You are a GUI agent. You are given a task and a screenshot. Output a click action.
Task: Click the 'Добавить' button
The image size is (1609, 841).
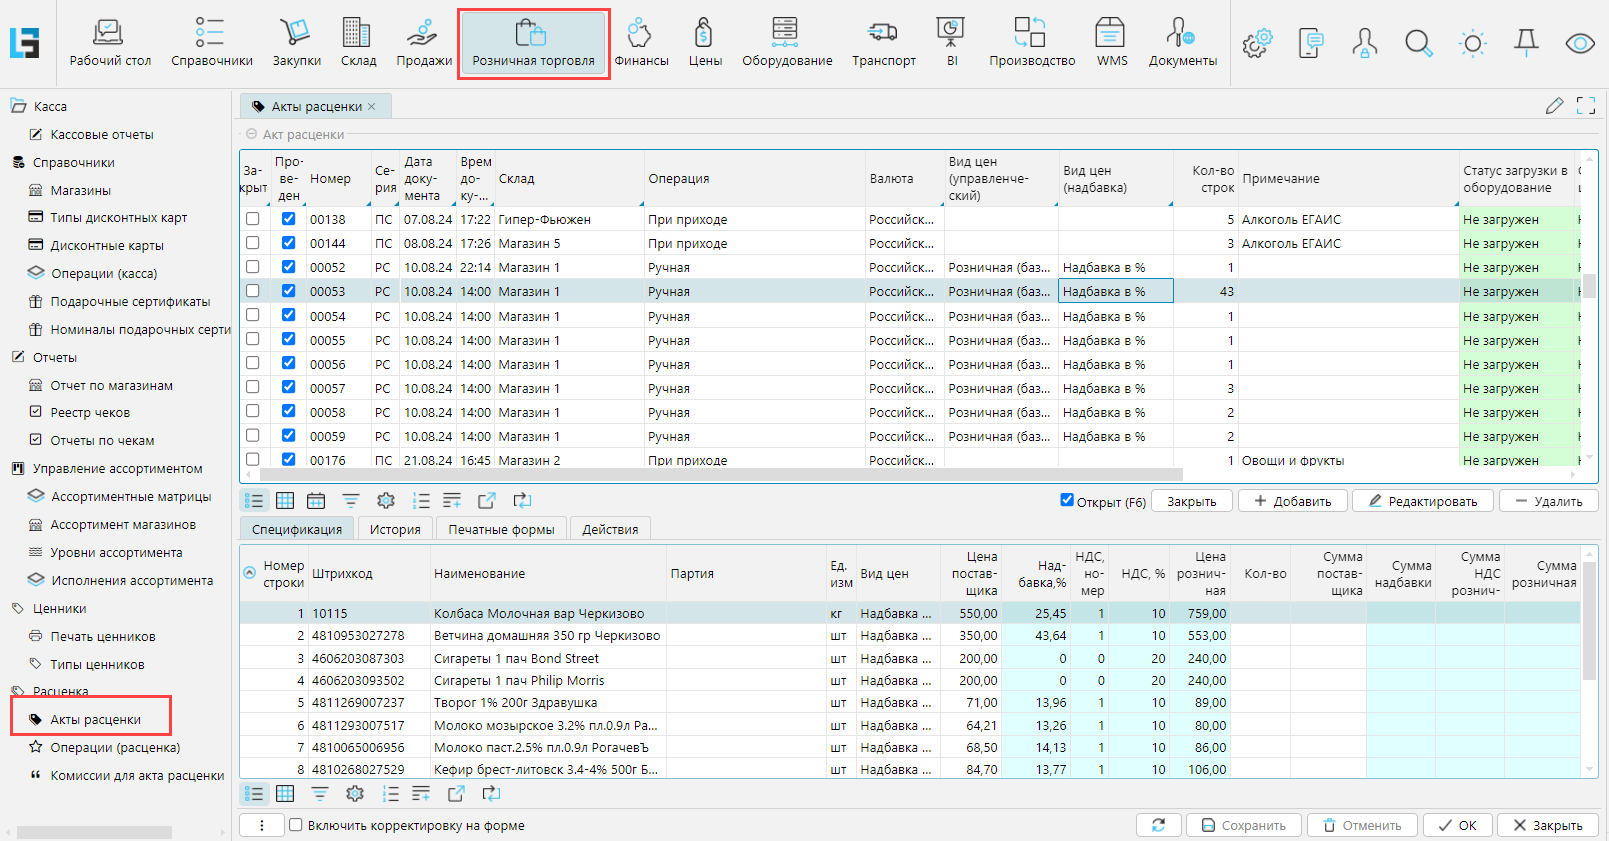1292,501
